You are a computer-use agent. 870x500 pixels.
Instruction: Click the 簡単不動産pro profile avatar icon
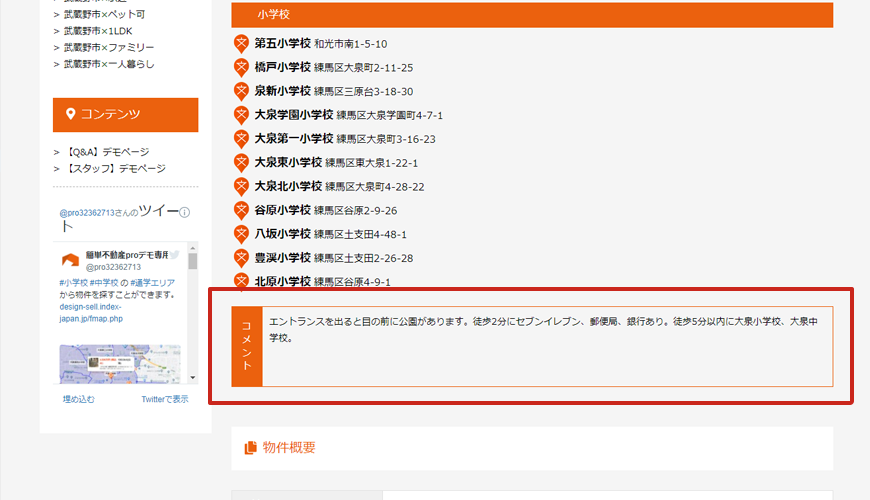[70, 261]
